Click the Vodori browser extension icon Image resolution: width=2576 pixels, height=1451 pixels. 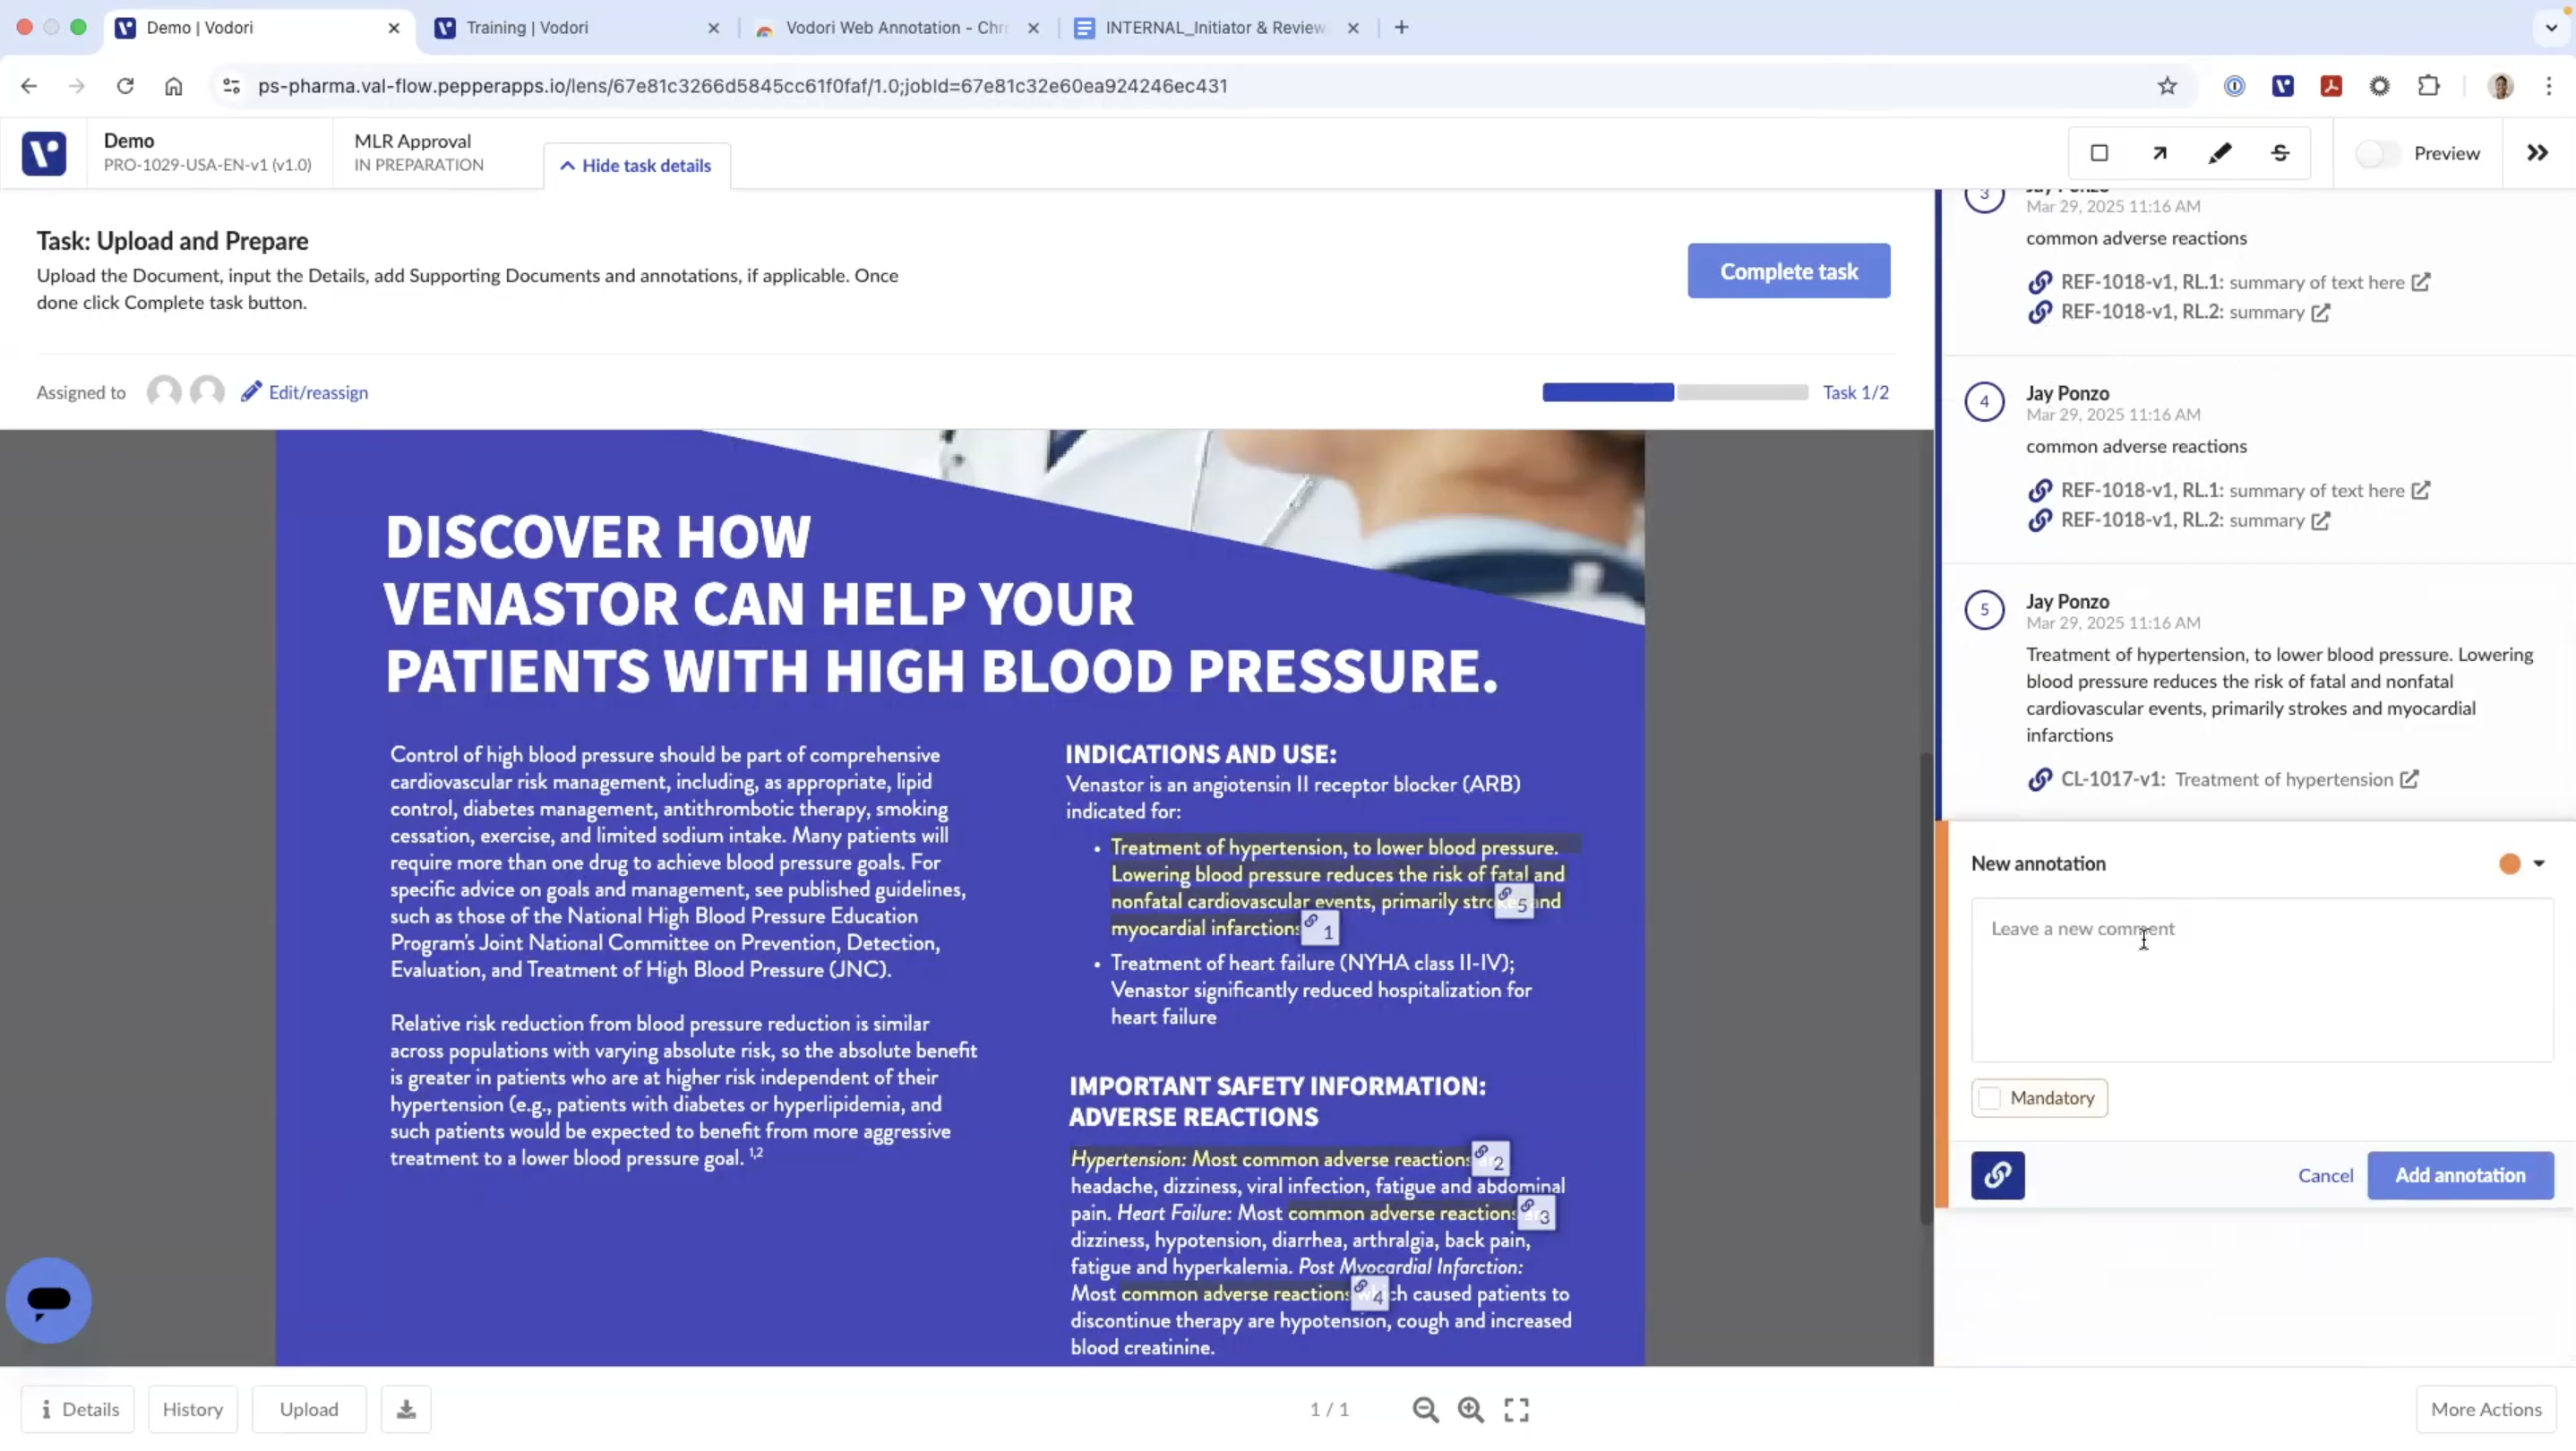click(x=2283, y=86)
